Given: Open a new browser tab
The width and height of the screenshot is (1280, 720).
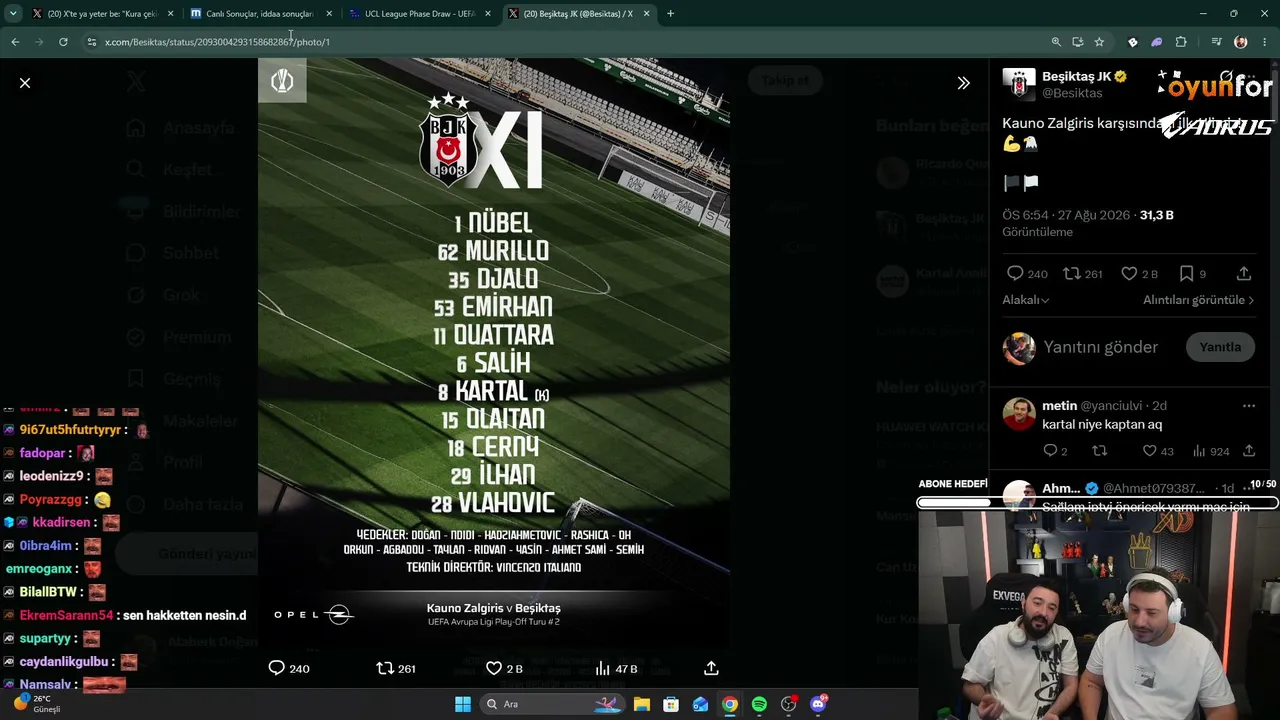Looking at the screenshot, I should point(670,14).
